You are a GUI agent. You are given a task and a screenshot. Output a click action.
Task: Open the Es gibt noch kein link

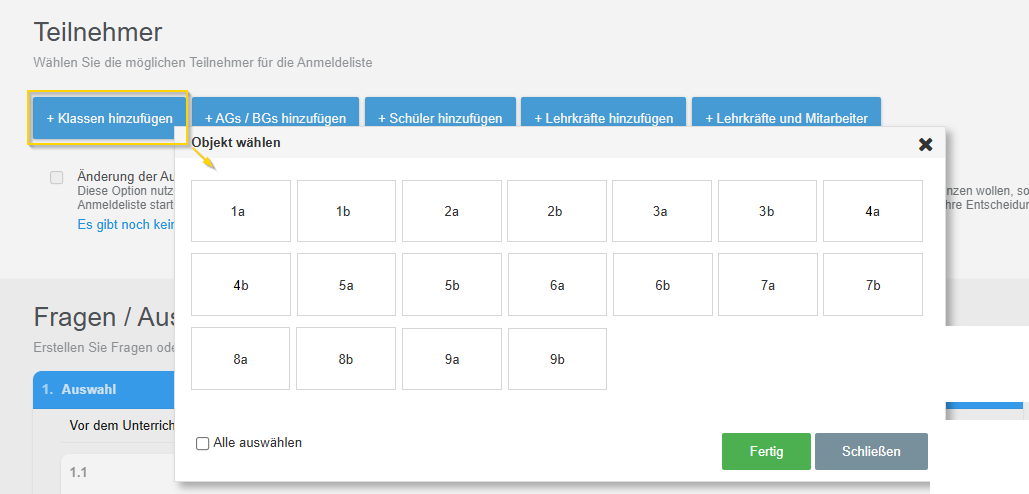(x=126, y=225)
